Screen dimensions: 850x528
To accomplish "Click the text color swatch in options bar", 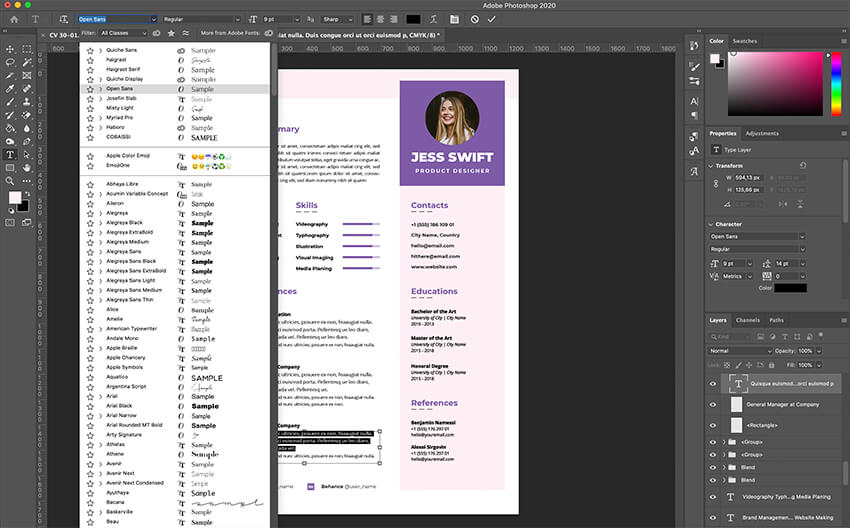I will [x=413, y=20].
